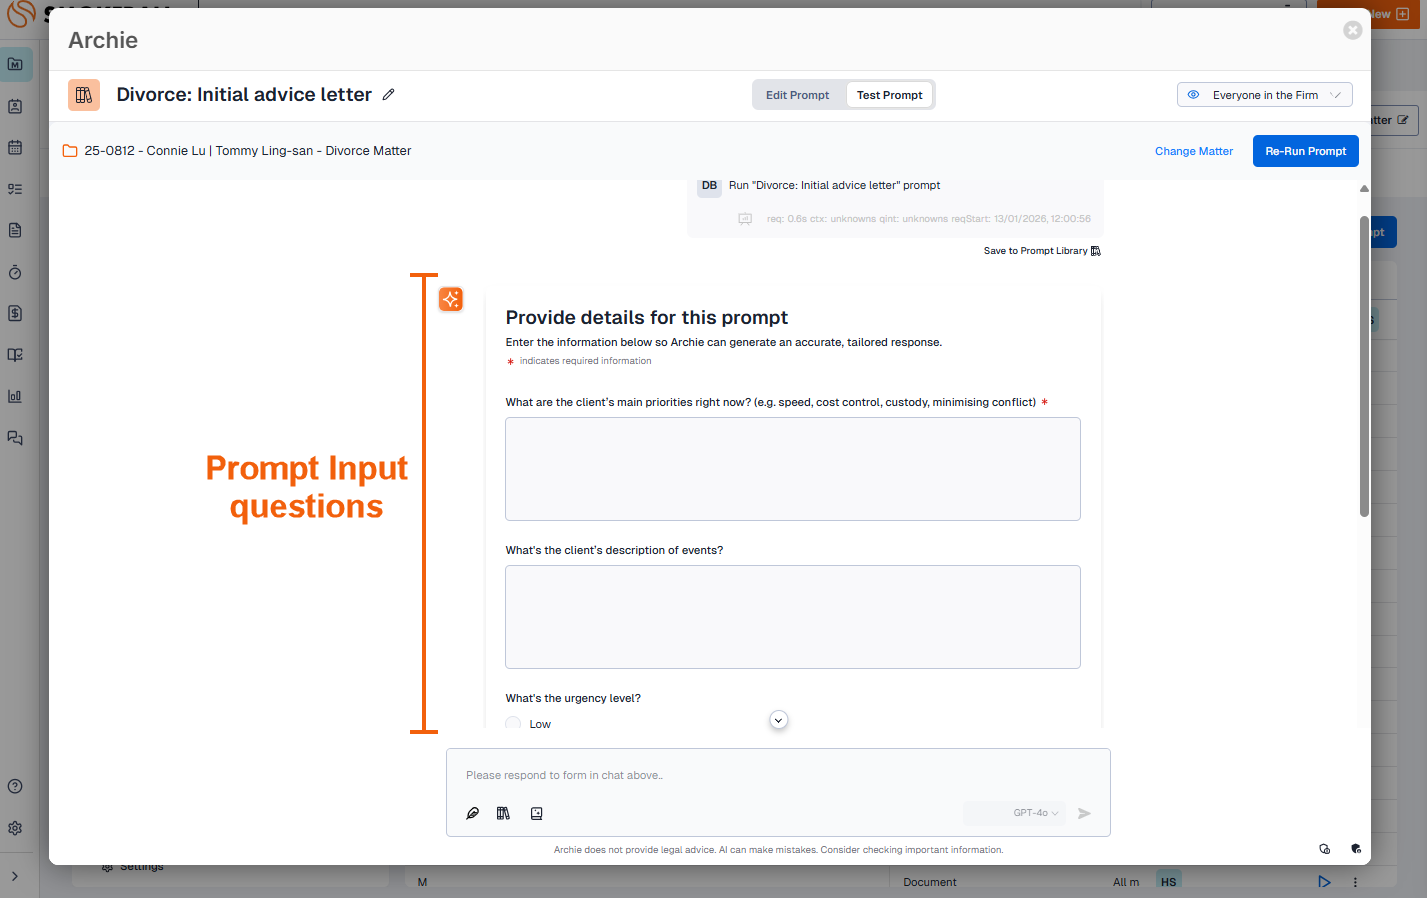Click the scroll-down chevron circle button
Screen dimensions: 1427x898
pos(779,720)
